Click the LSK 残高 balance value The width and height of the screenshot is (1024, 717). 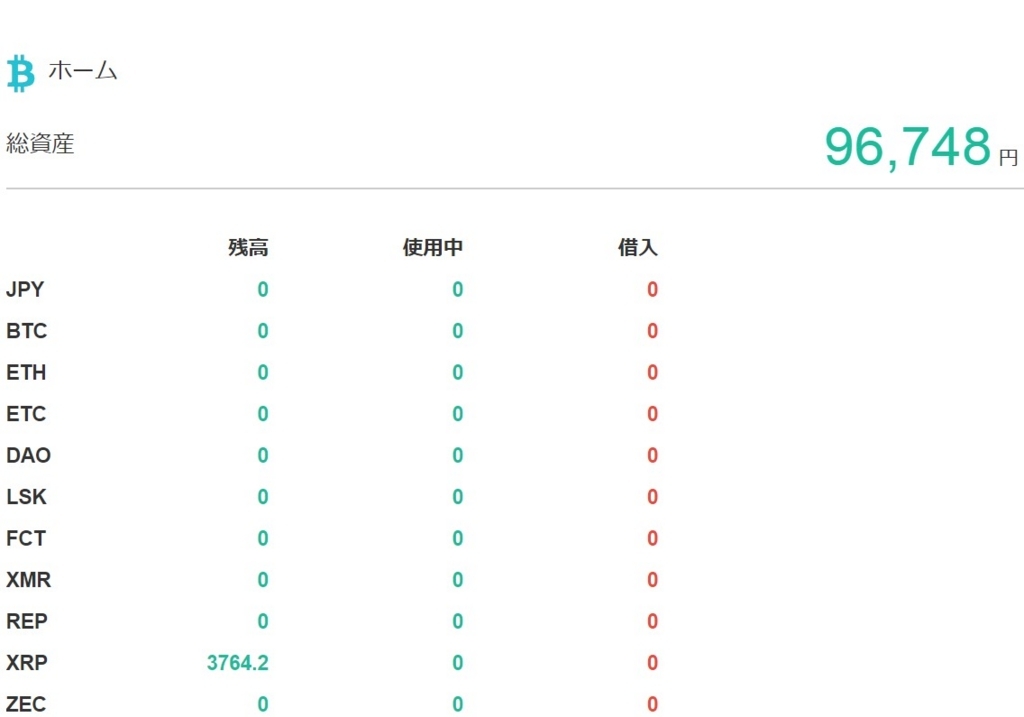263,497
